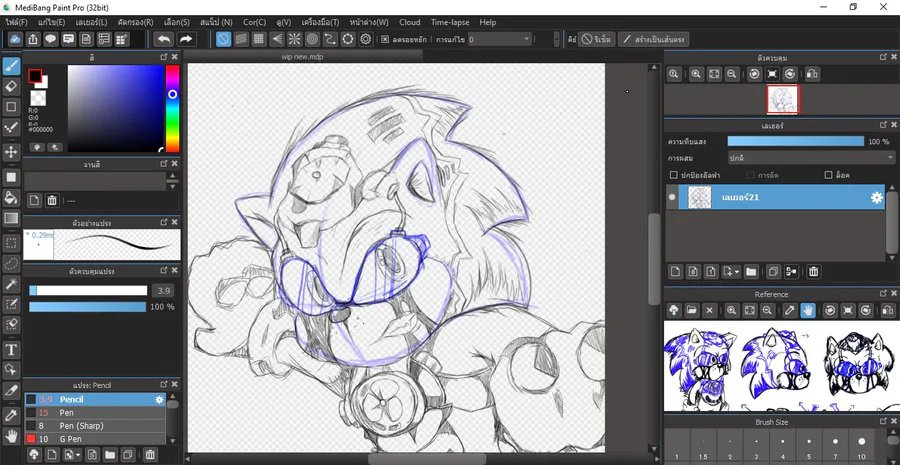Click the Redo arrow in toolbar
Viewport: 900px width, 465px height.
(185, 39)
